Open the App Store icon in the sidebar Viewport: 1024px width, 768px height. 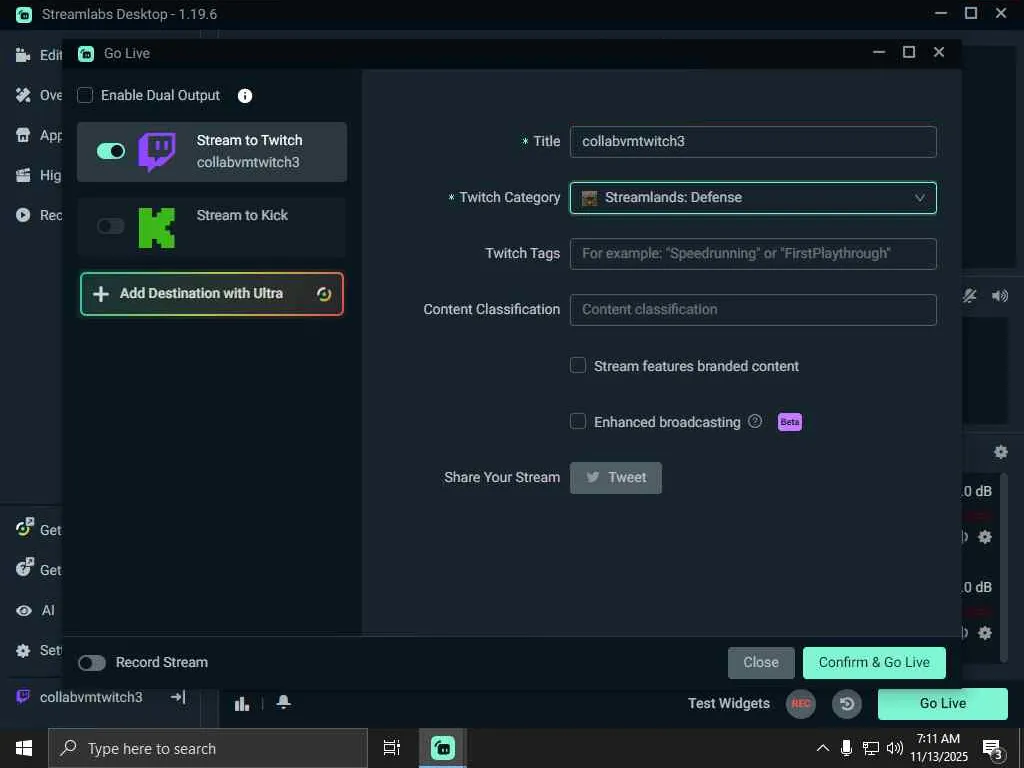pos(23,135)
